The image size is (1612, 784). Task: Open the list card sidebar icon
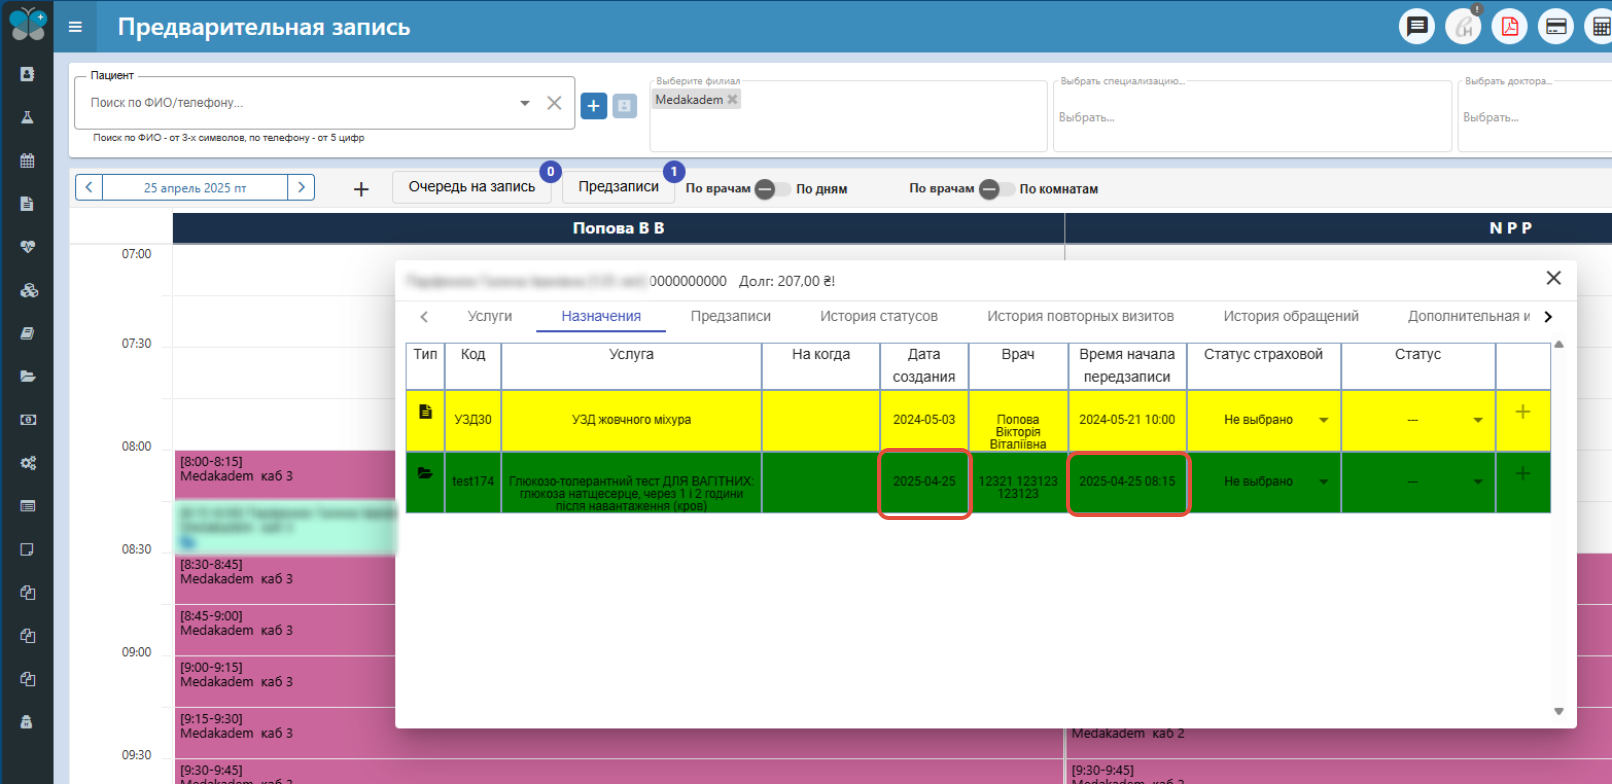tap(27, 506)
